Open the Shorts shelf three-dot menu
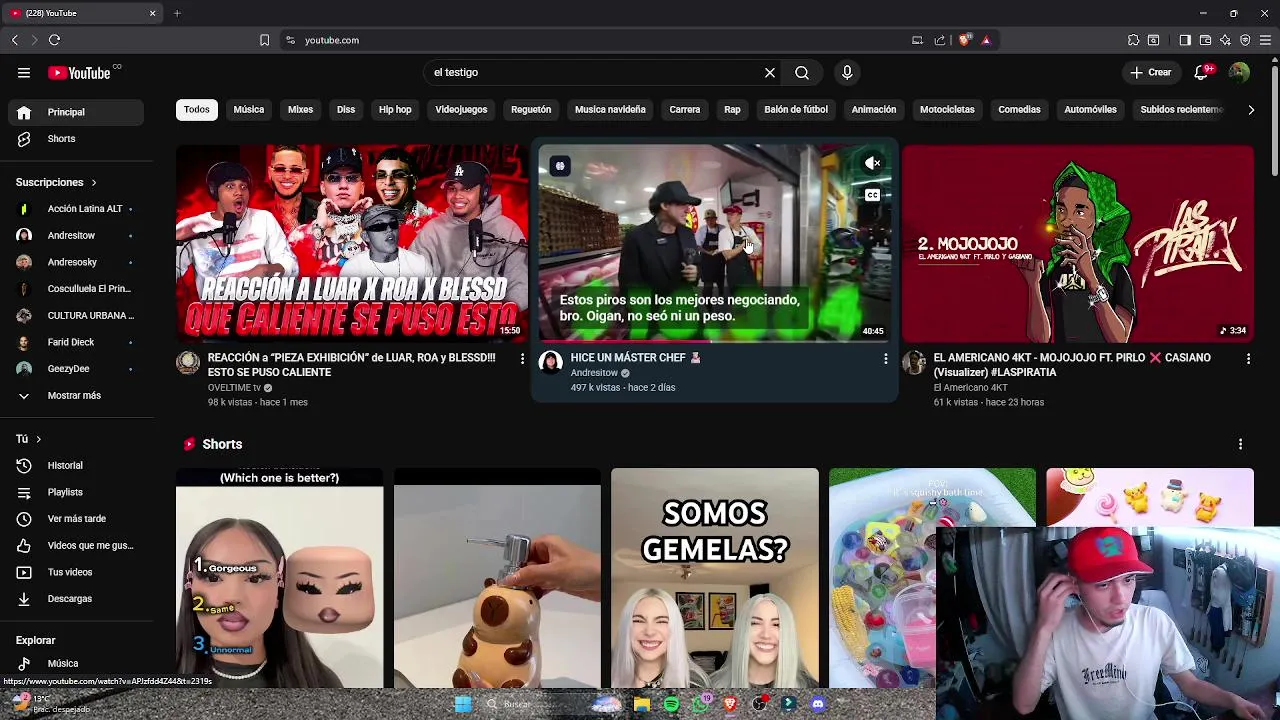1280x720 pixels. (1240, 444)
